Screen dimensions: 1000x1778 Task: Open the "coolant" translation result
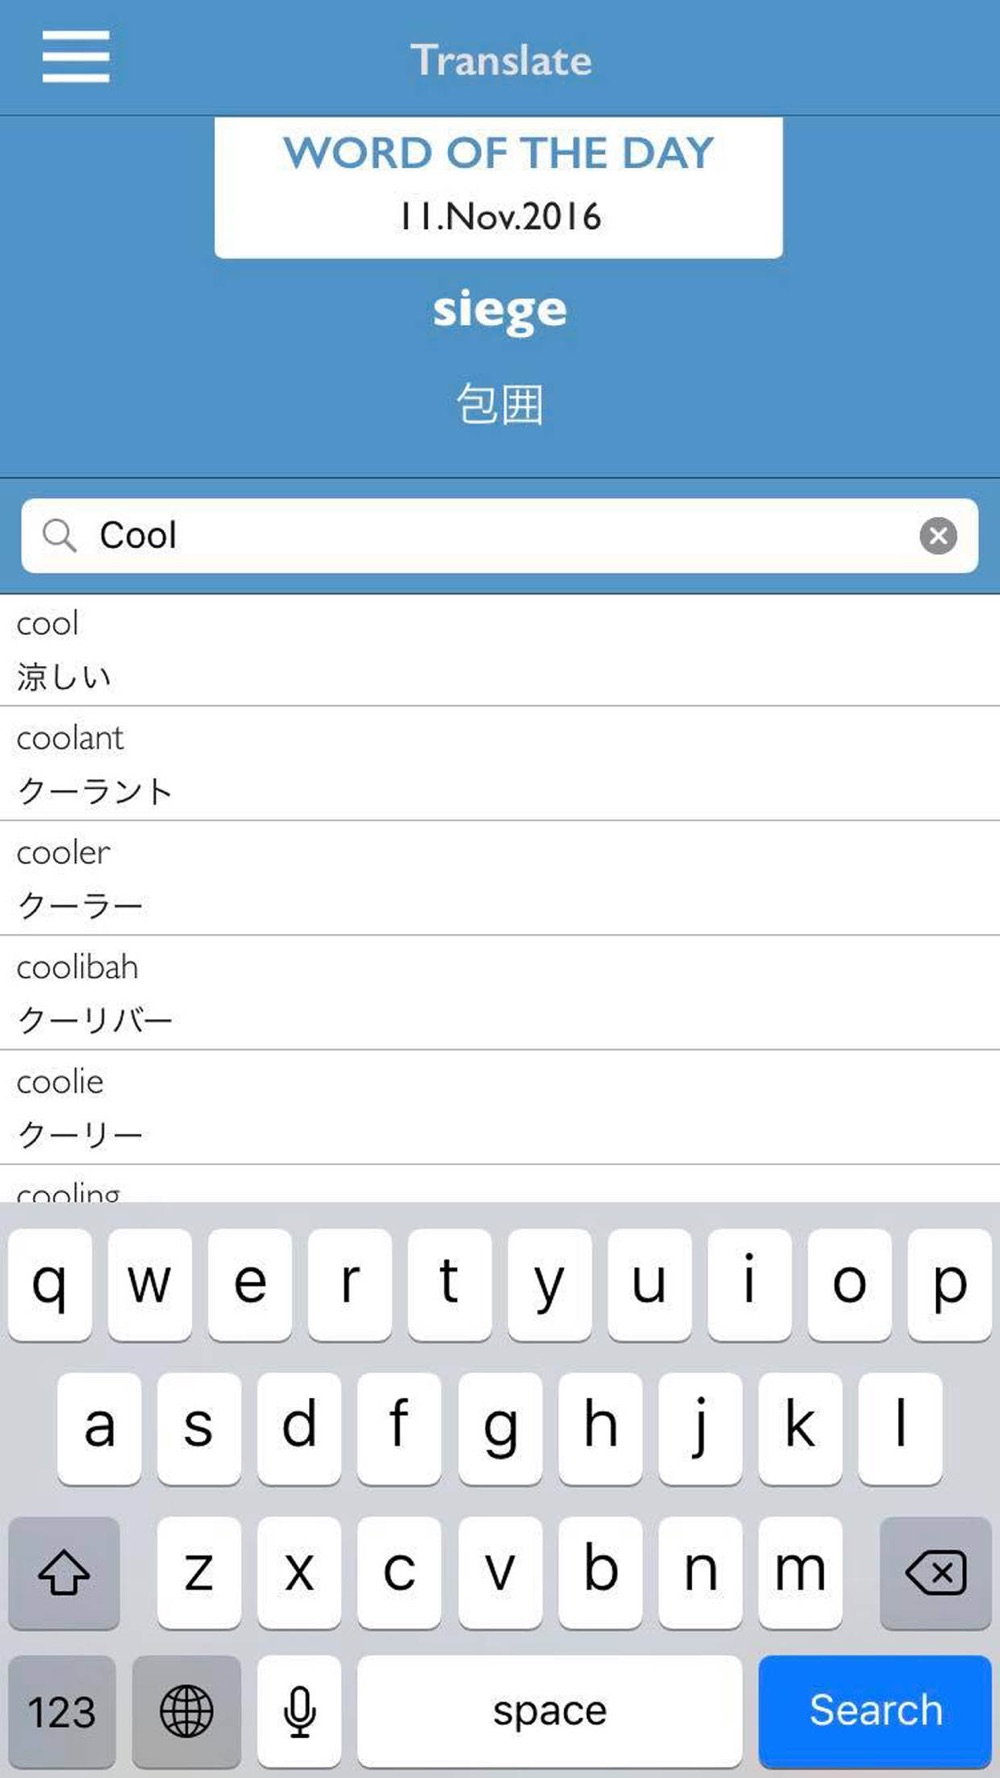click(x=500, y=764)
